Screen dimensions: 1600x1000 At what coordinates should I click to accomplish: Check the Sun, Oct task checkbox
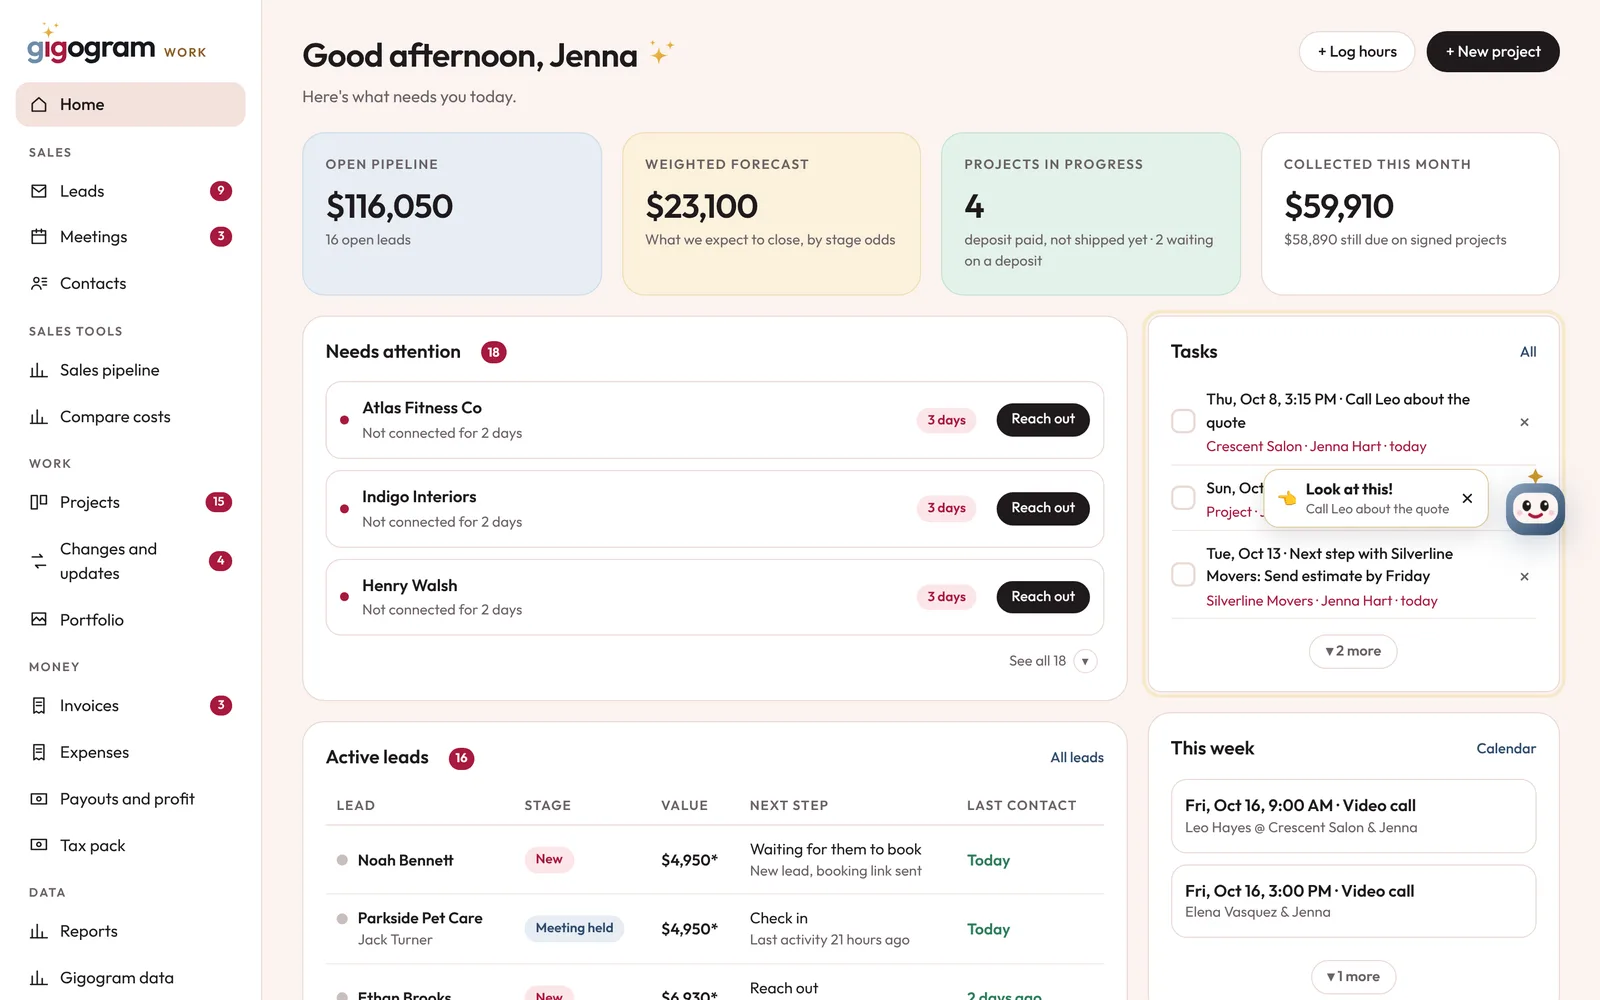click(x=1183, y=498)
